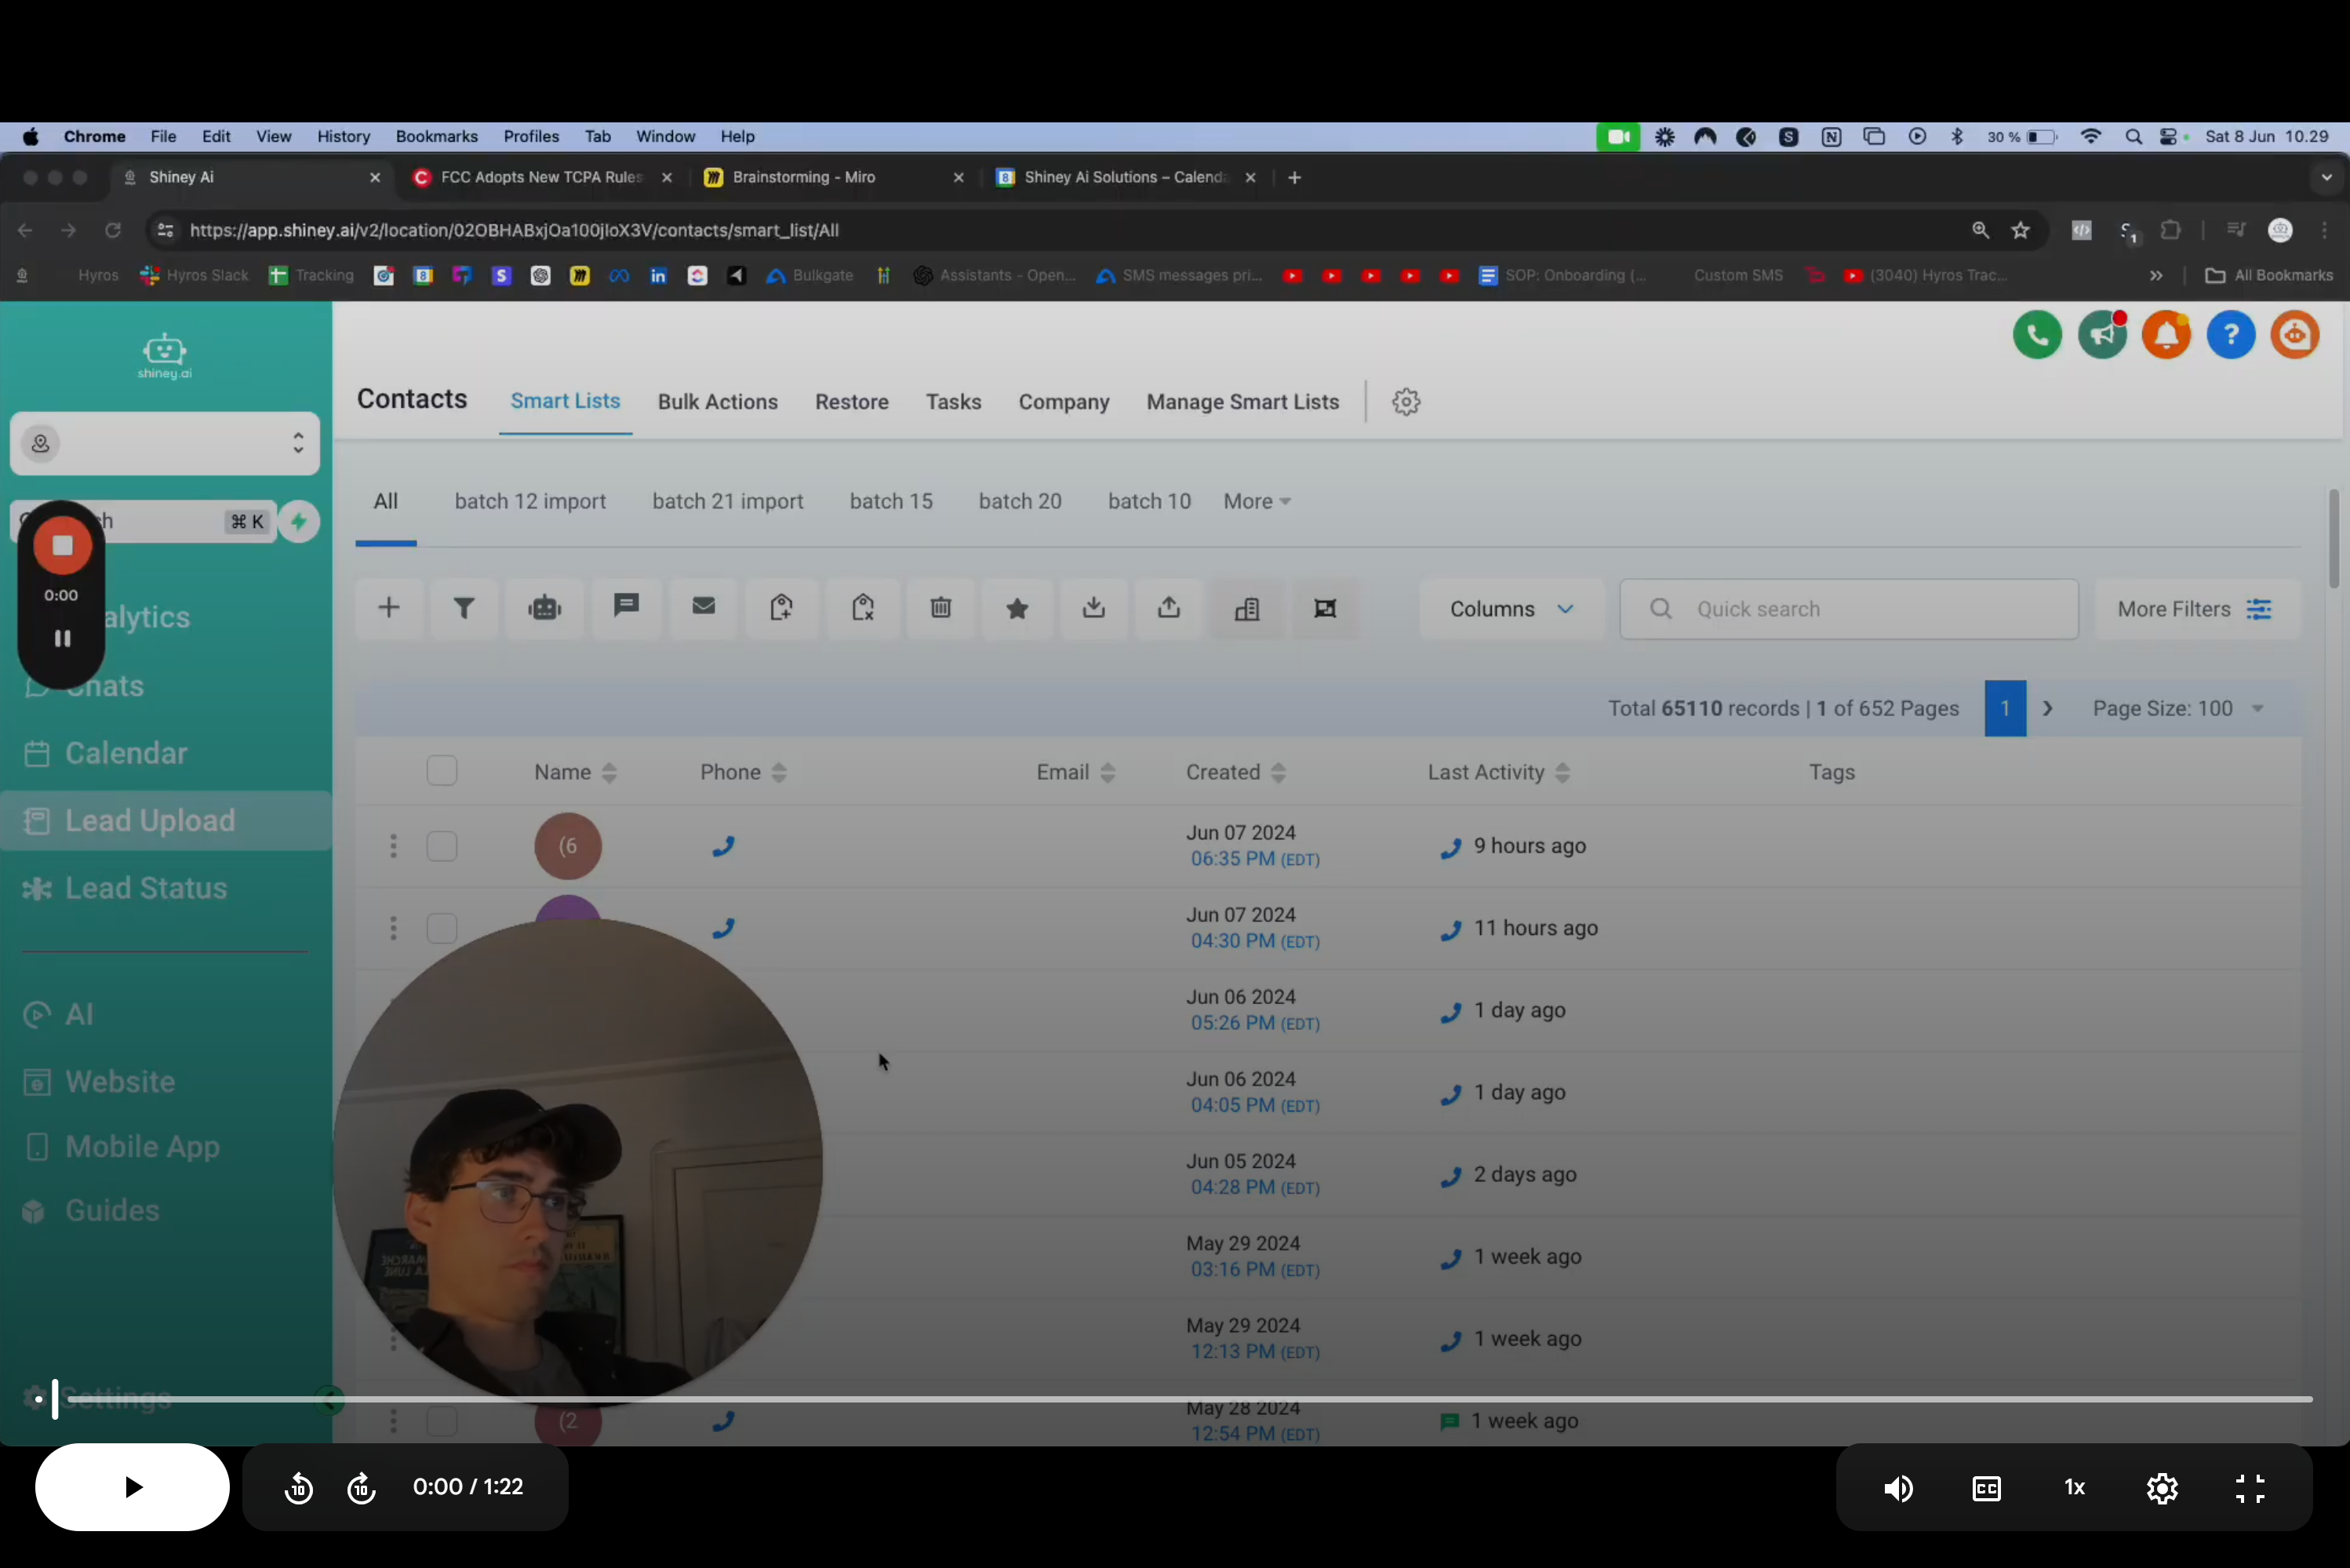
Task: Switch to the Bulk Actions tab
Action: [x=717, y=402]
